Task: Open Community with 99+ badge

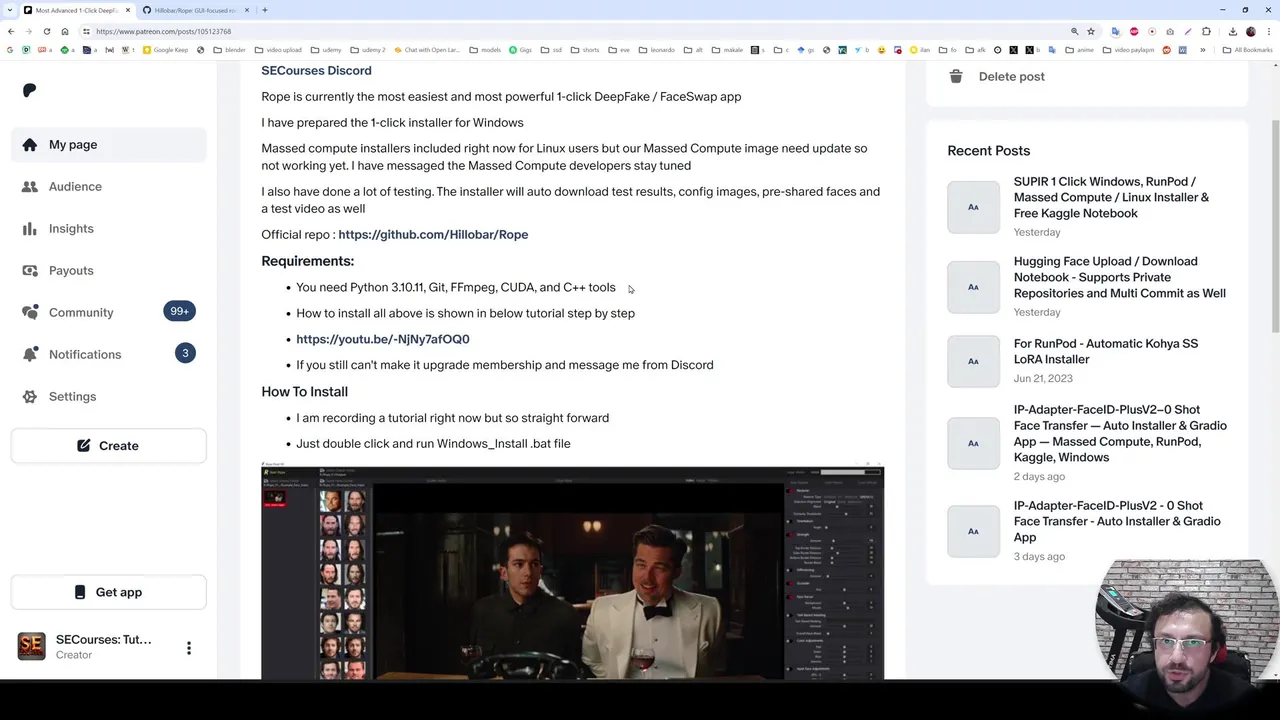Action: [x=108, y=312]
